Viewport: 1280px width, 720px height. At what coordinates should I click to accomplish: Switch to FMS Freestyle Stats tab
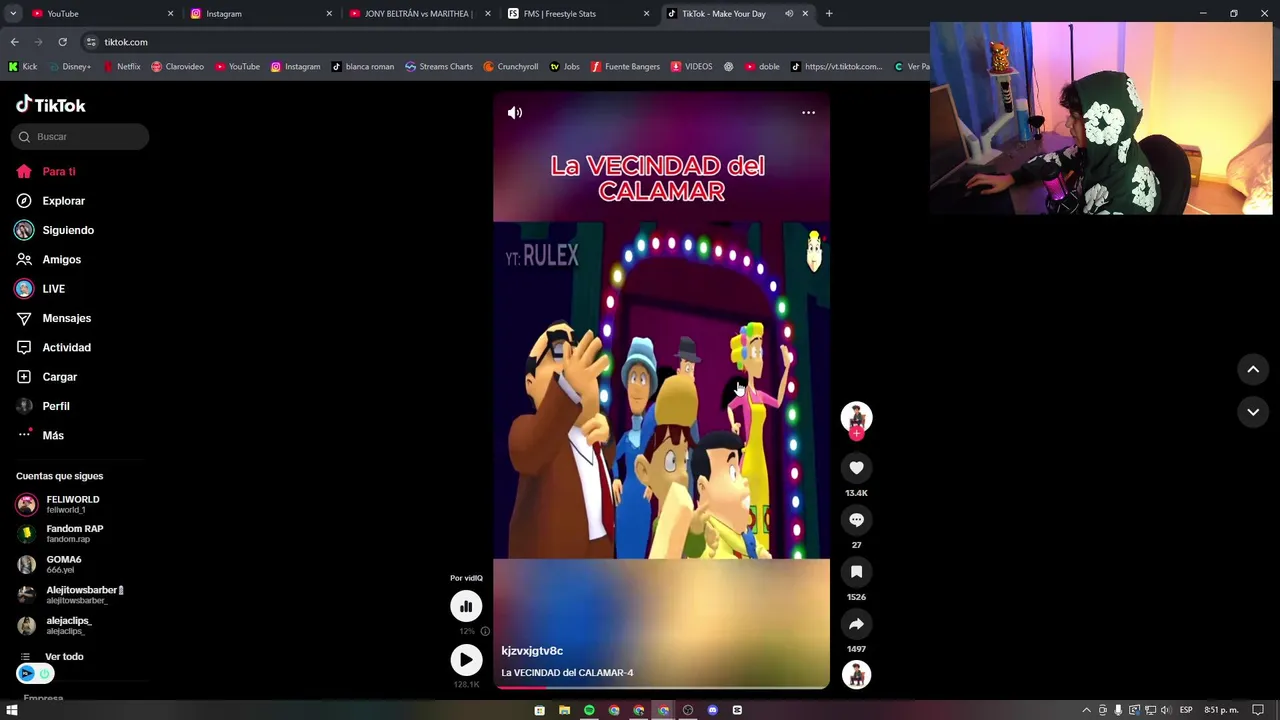[577, 14]
